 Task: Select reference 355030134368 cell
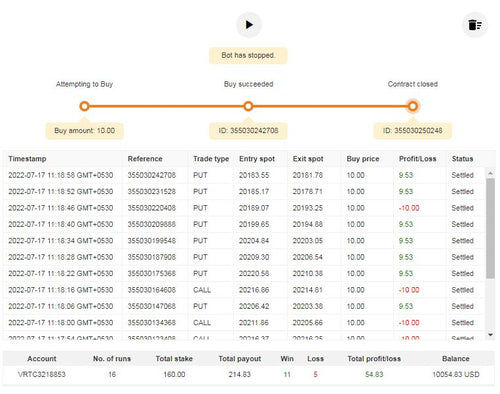(x=152, y=323)
